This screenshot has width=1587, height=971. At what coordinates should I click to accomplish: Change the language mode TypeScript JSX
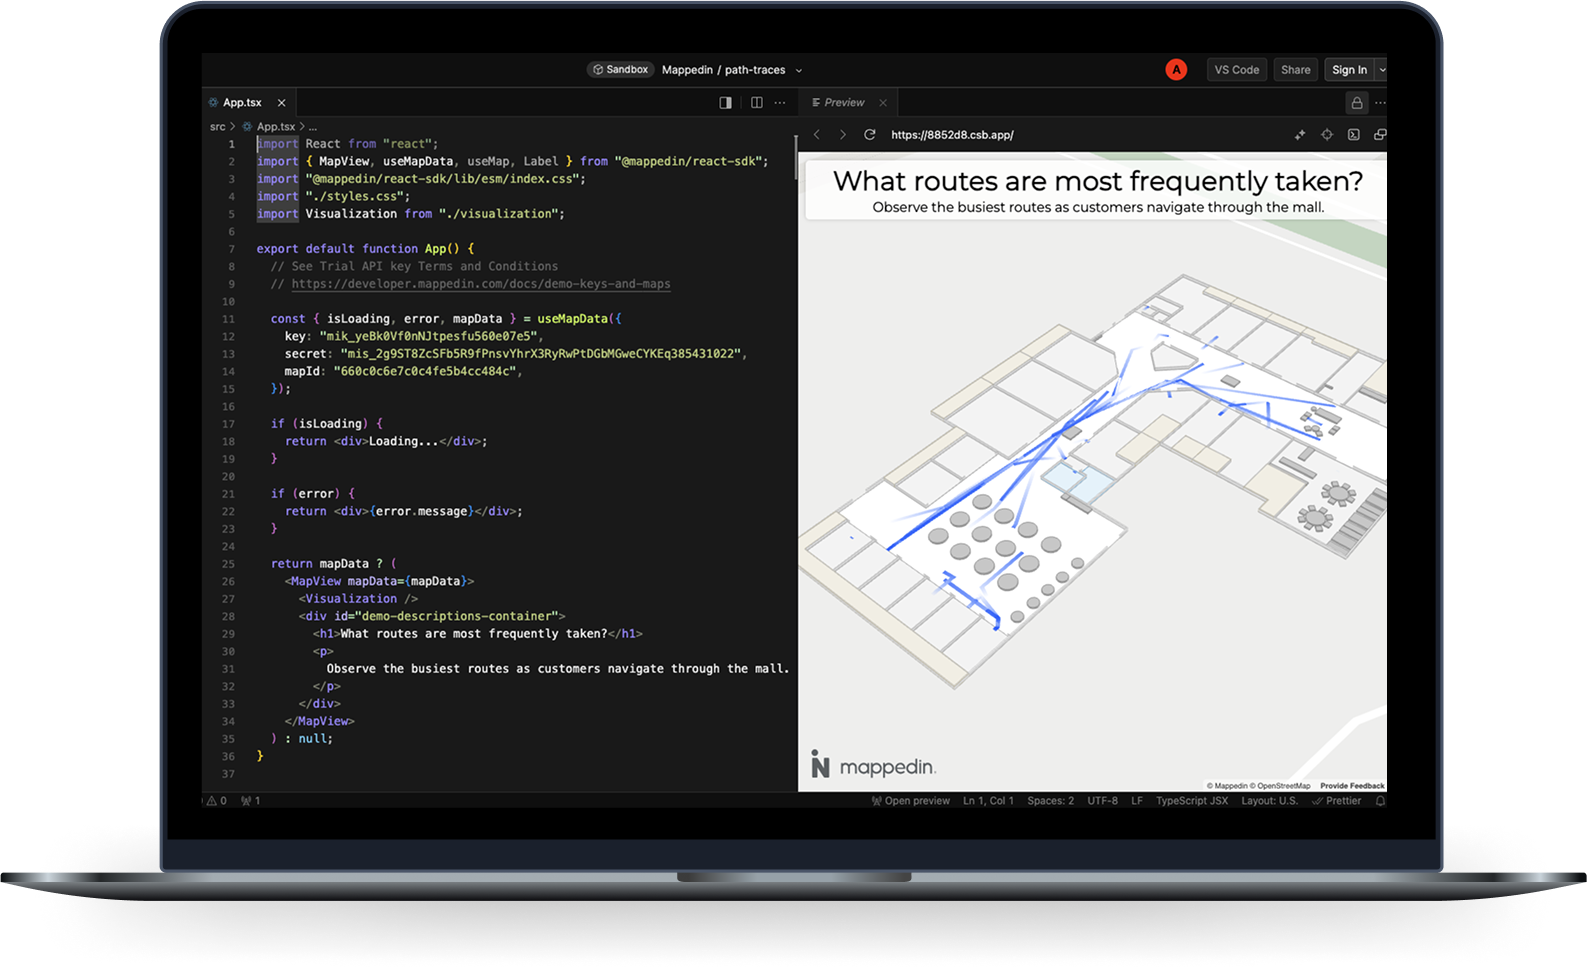(x=1192, y=801)
